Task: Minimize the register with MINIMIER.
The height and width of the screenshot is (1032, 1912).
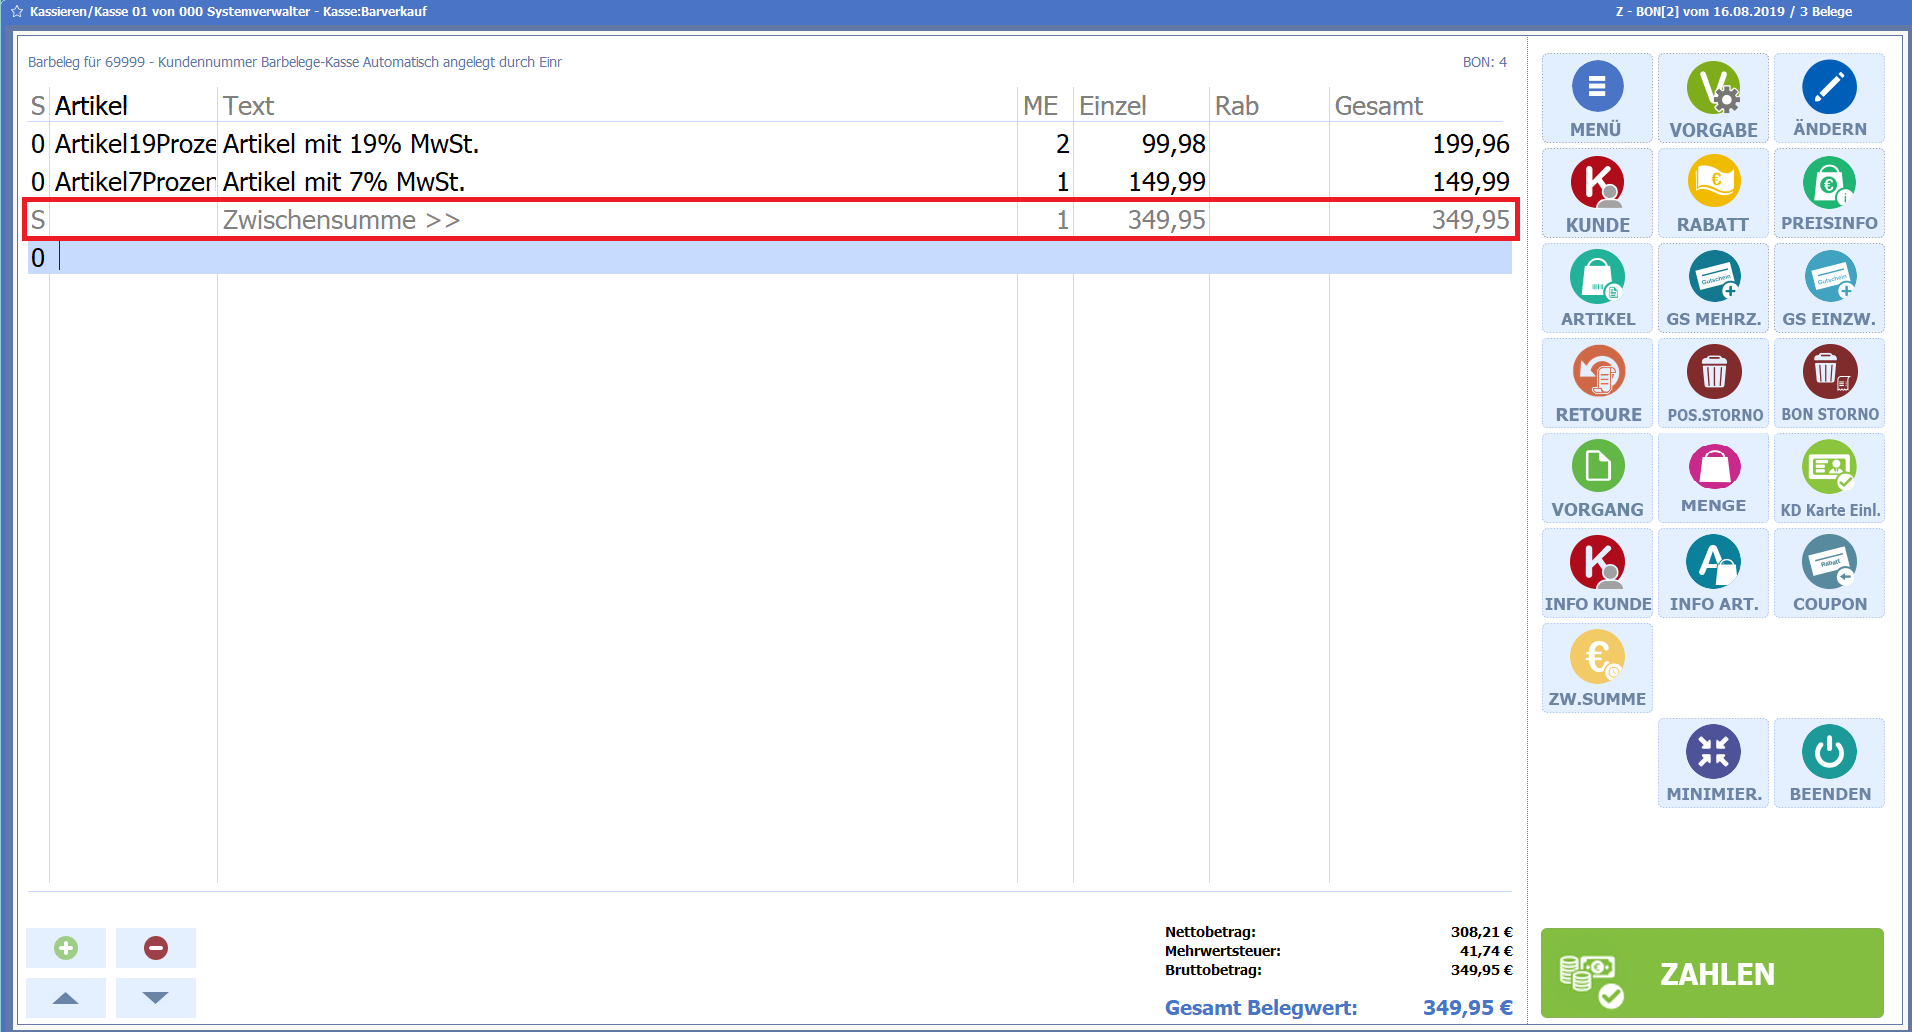Action: [1713, 763]
